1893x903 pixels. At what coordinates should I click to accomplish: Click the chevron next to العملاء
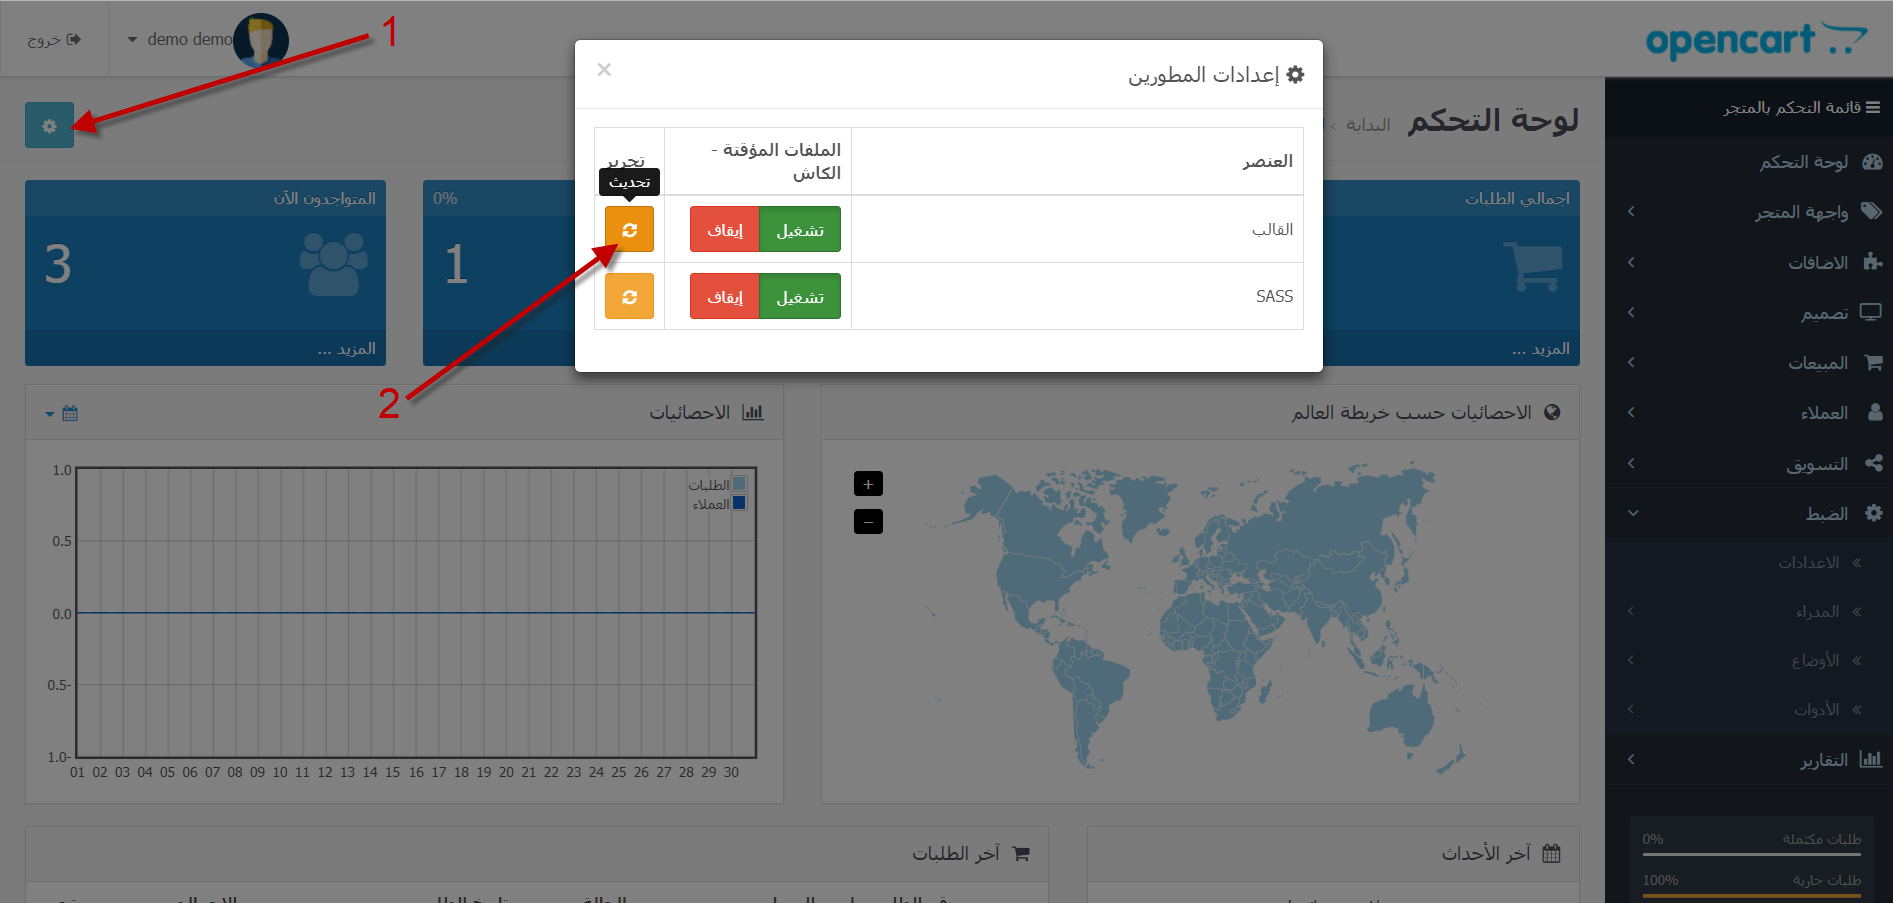tap(1631, 412)
